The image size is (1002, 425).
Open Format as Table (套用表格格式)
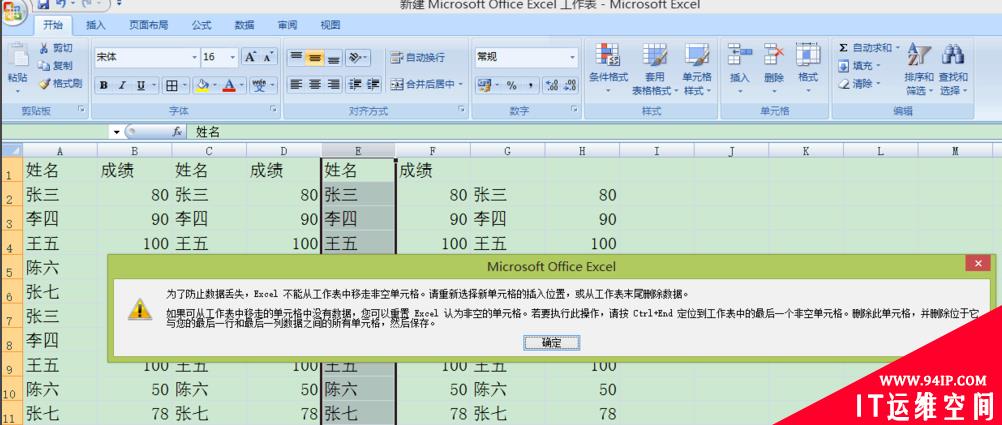(655, 69)
